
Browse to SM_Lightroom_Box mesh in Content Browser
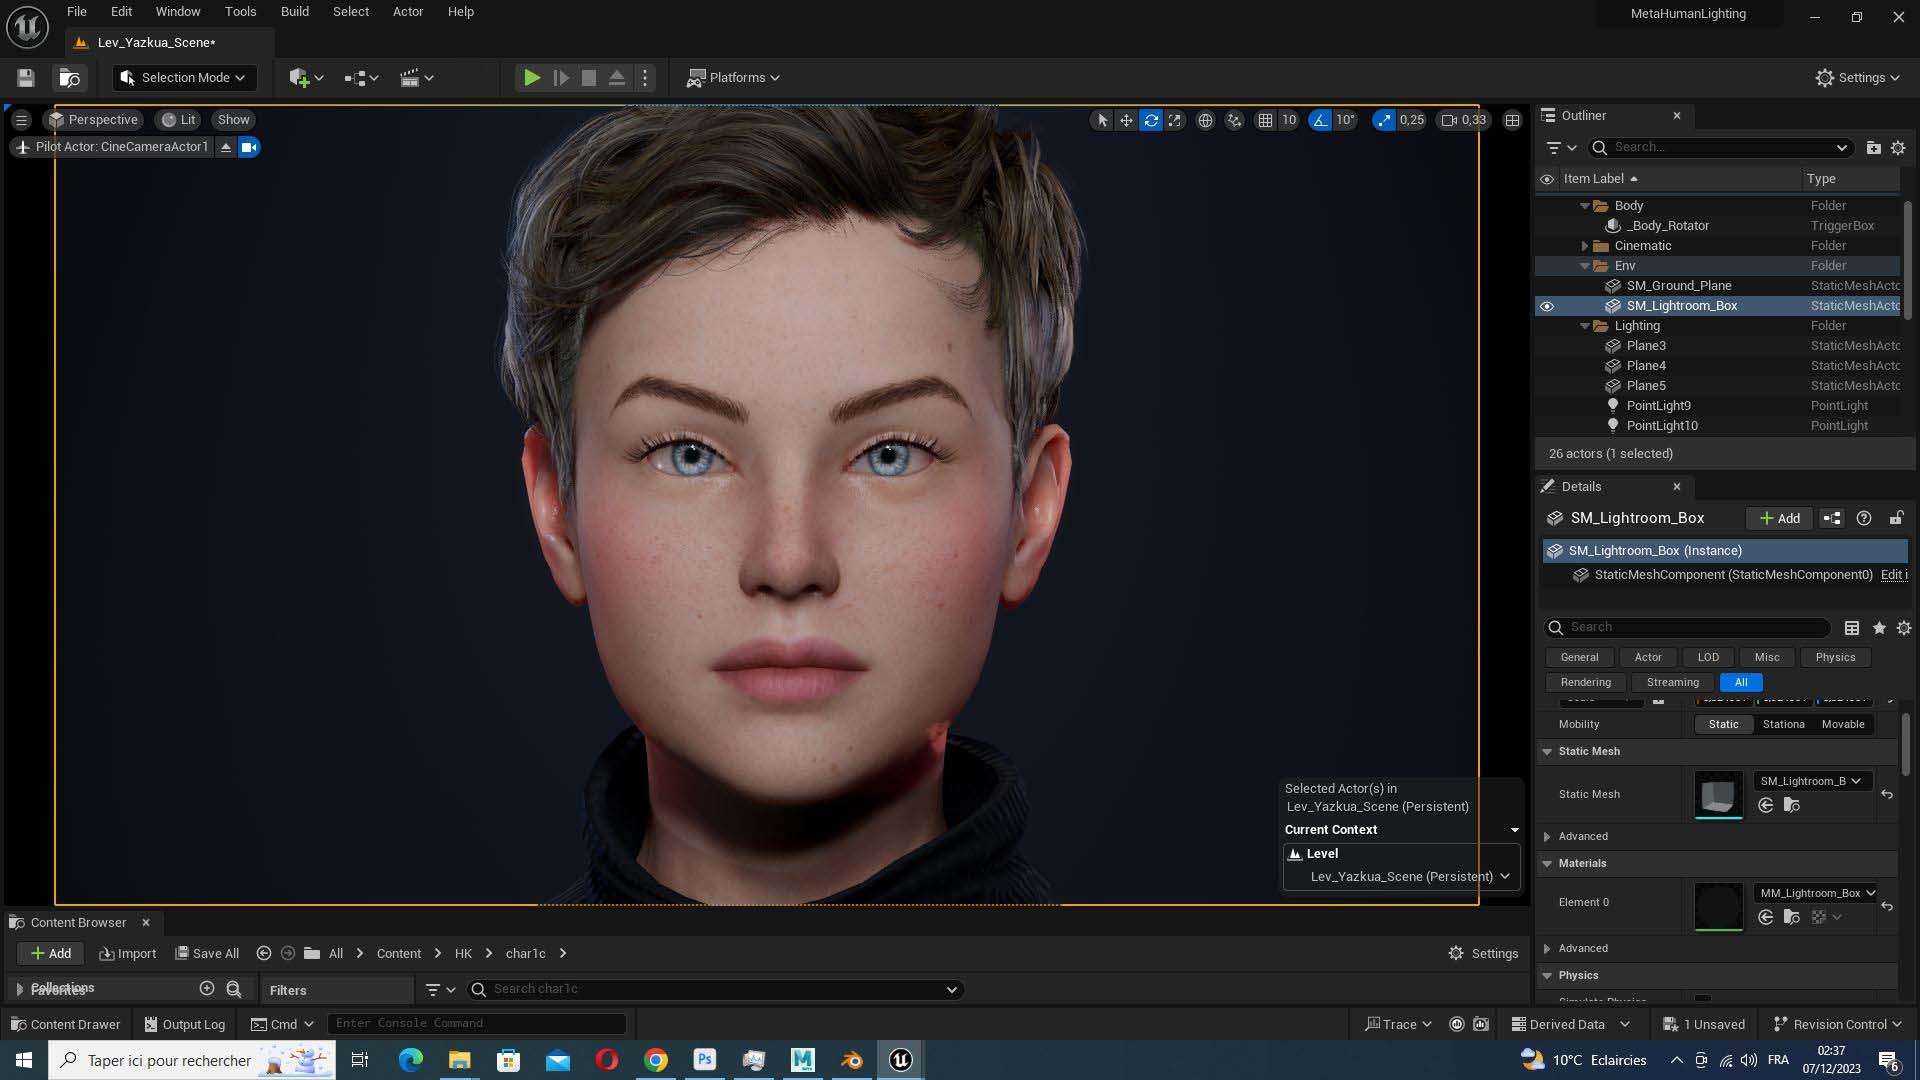coord(1791,805)
